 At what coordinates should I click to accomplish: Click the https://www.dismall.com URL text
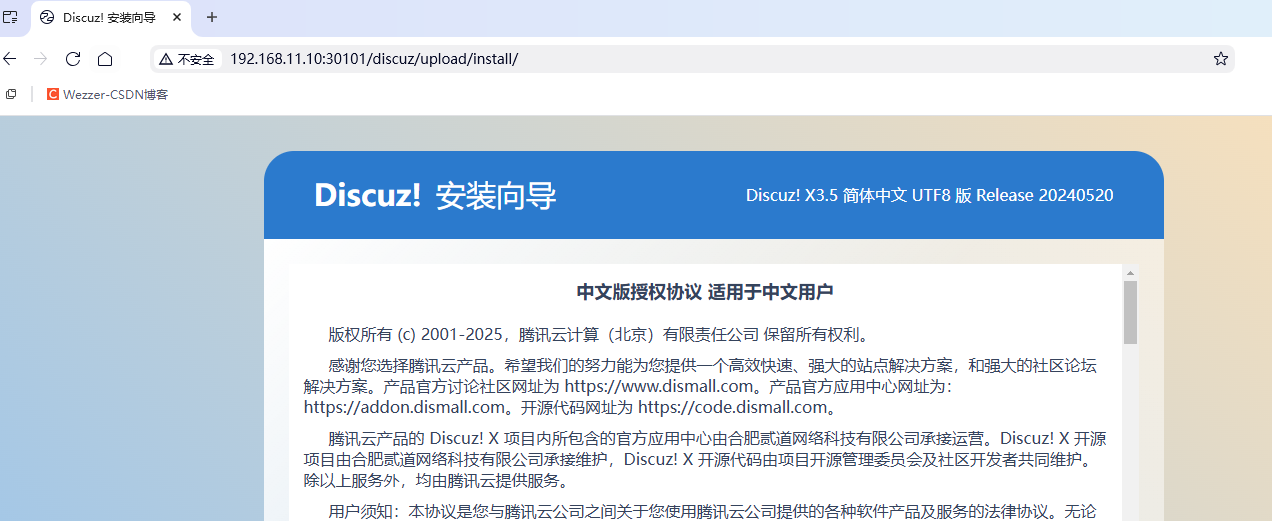(x=657, y=385)
